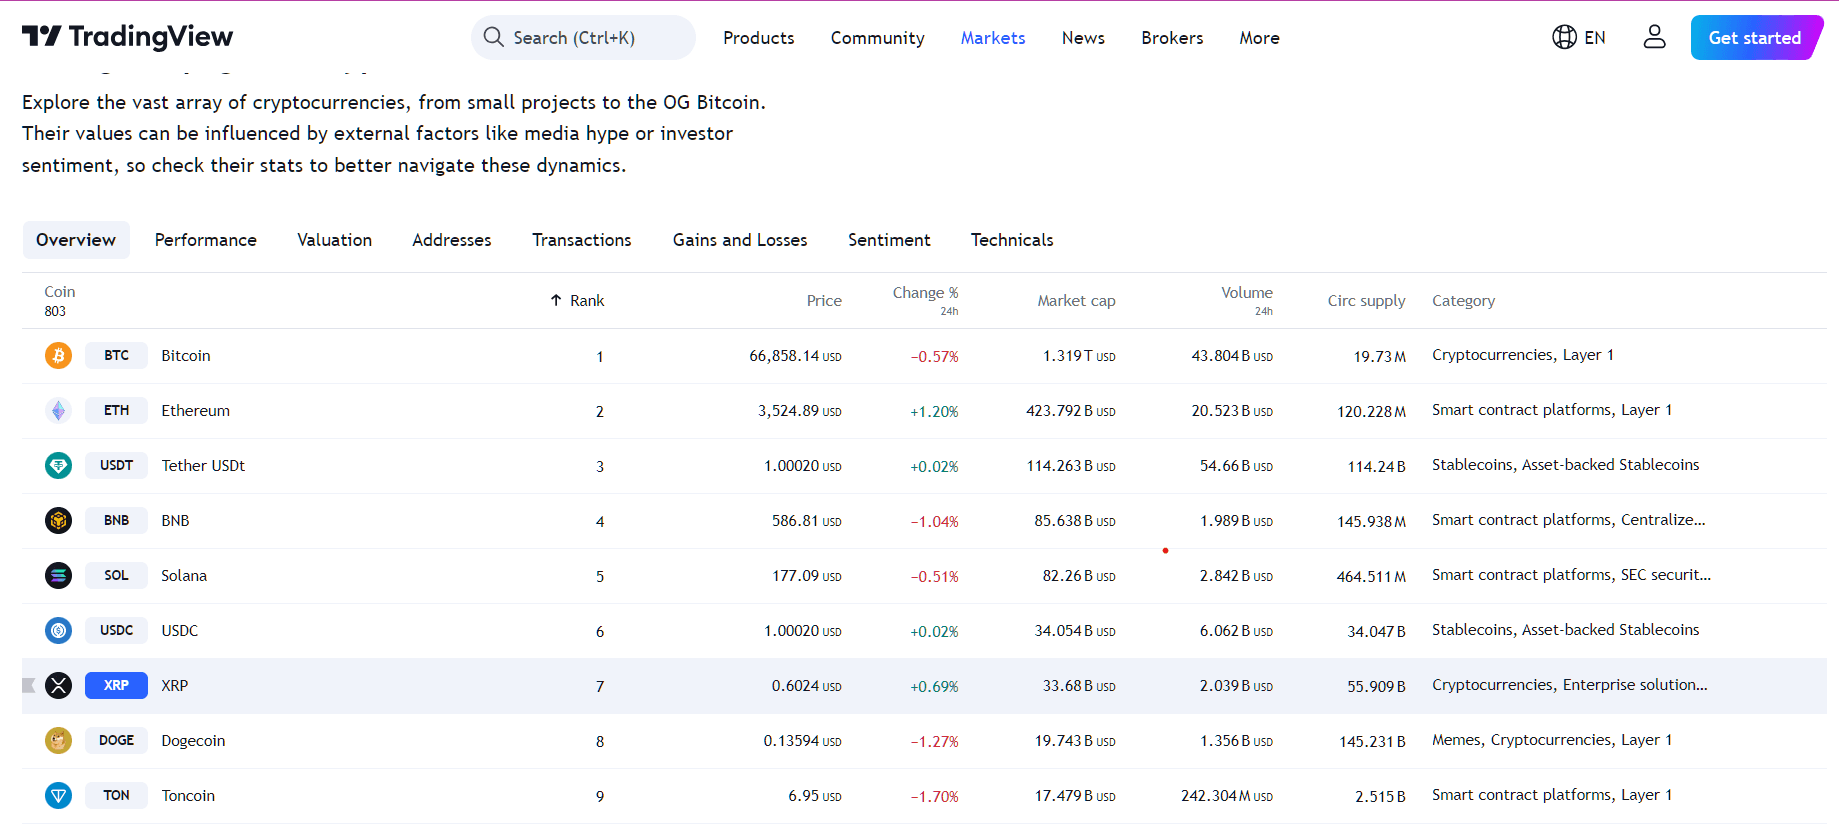1839x826 pixels.
Task: Switch to the Transactions tab
Action: pos(582,240)
